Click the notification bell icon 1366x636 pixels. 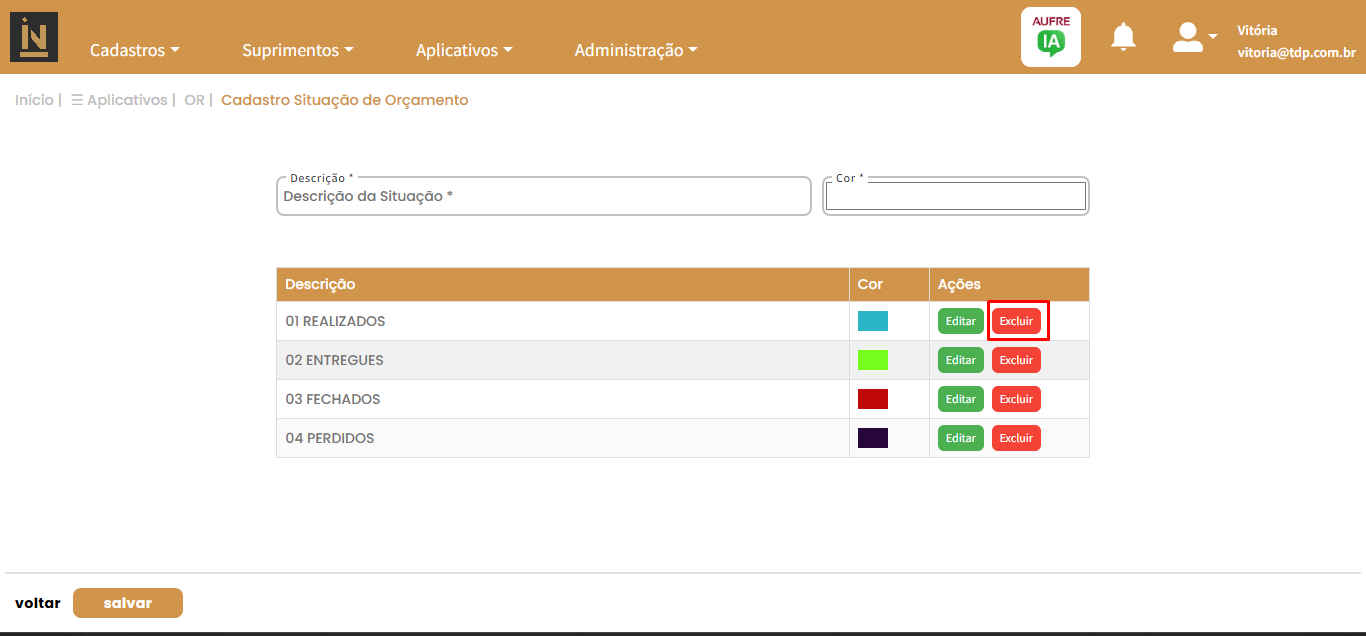[x=1123, y=37]
